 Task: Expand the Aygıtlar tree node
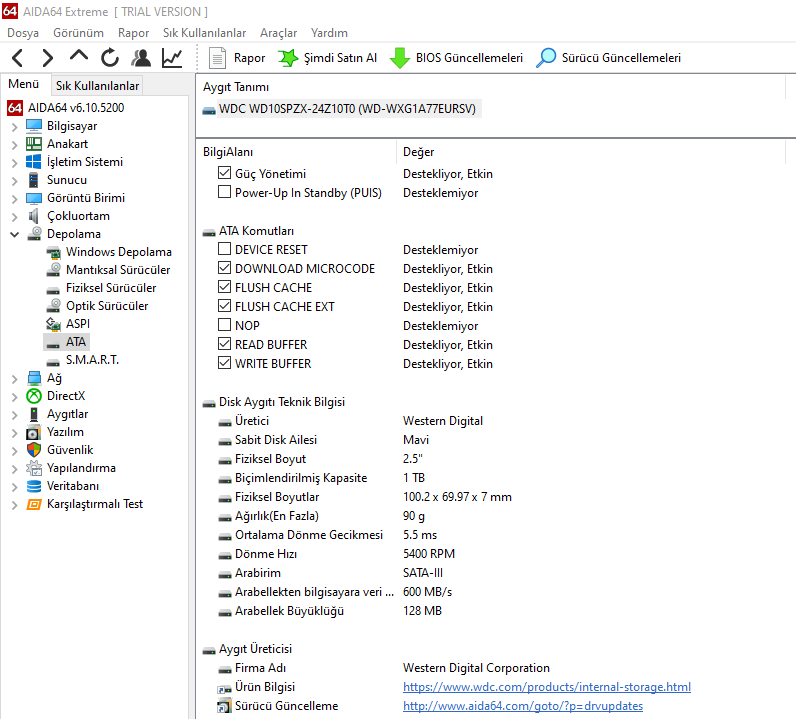click(x=15, y=415)
